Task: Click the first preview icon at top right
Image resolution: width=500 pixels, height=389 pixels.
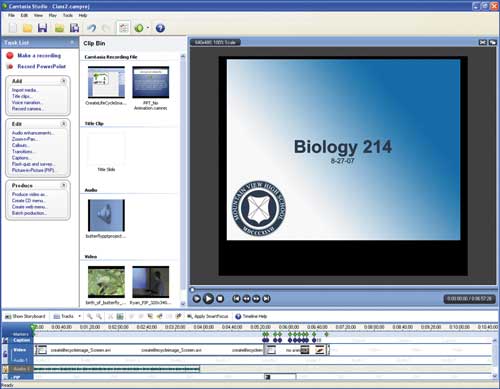Action: (483, 42)
